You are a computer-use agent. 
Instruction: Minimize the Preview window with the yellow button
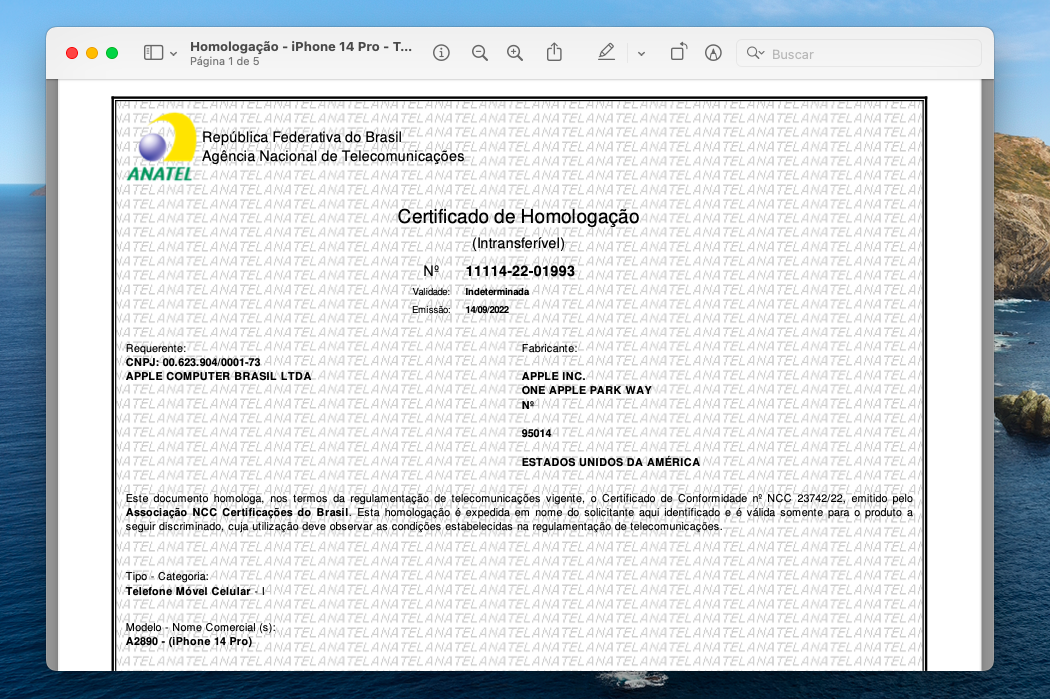pos(92,53)
